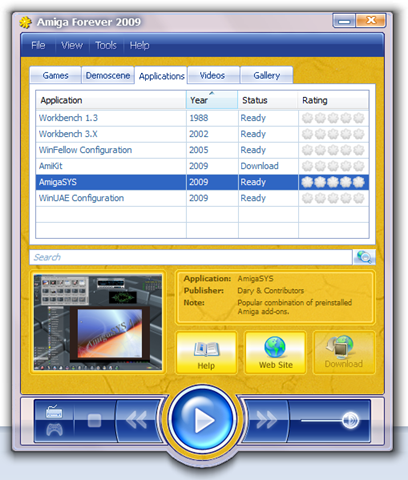Open the Web Site globe button
The height and width of the screenshot is (480, 408).
(276, 353)
